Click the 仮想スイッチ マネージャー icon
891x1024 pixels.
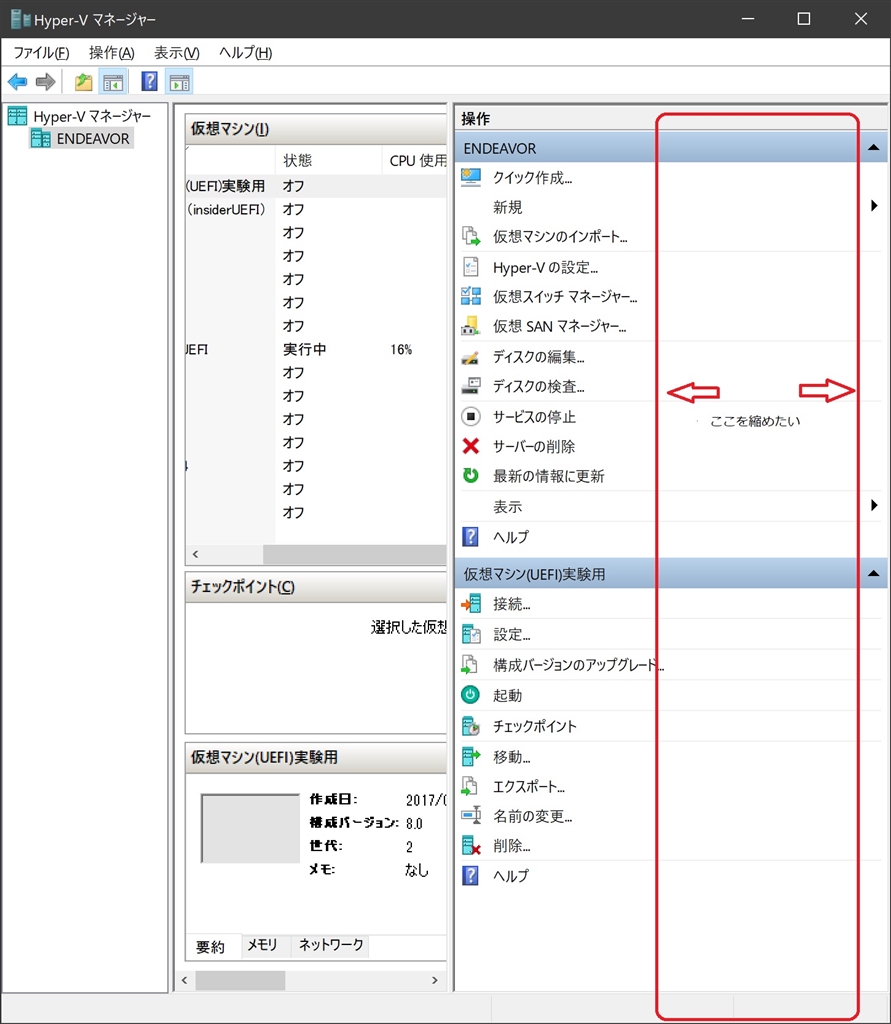(x=471, y=296)
